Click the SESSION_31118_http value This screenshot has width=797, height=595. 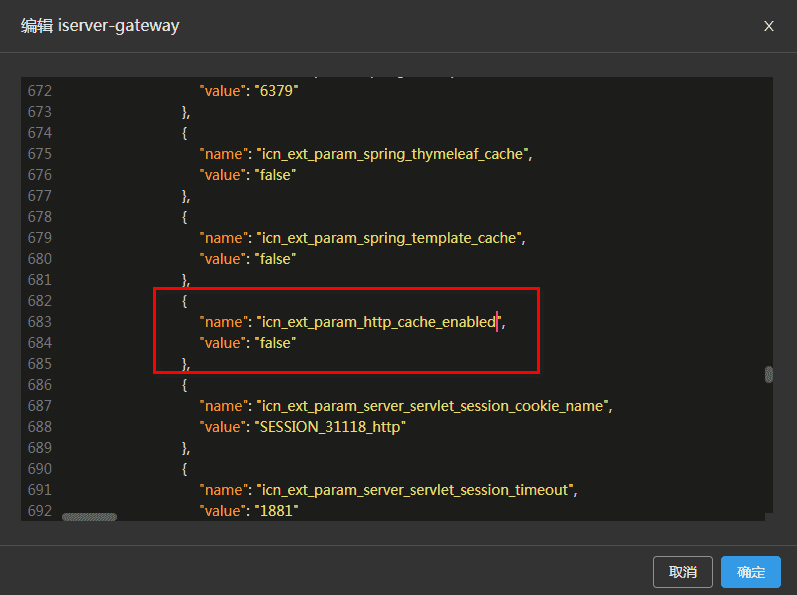330,427
